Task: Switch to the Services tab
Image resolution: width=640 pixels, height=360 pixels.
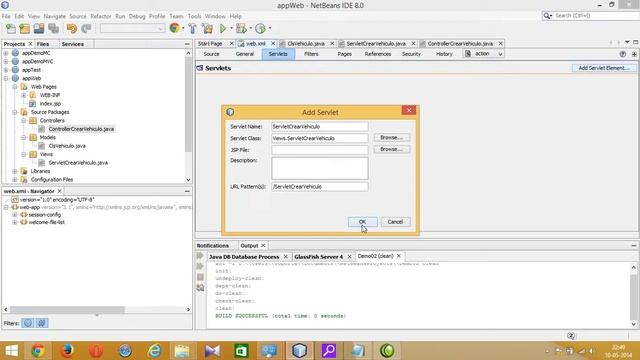Action: tap(73, 44)
